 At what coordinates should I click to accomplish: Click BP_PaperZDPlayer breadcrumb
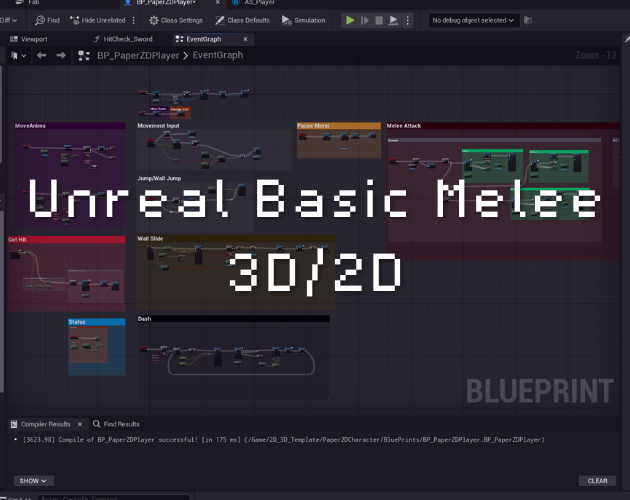tap(138, 55)
